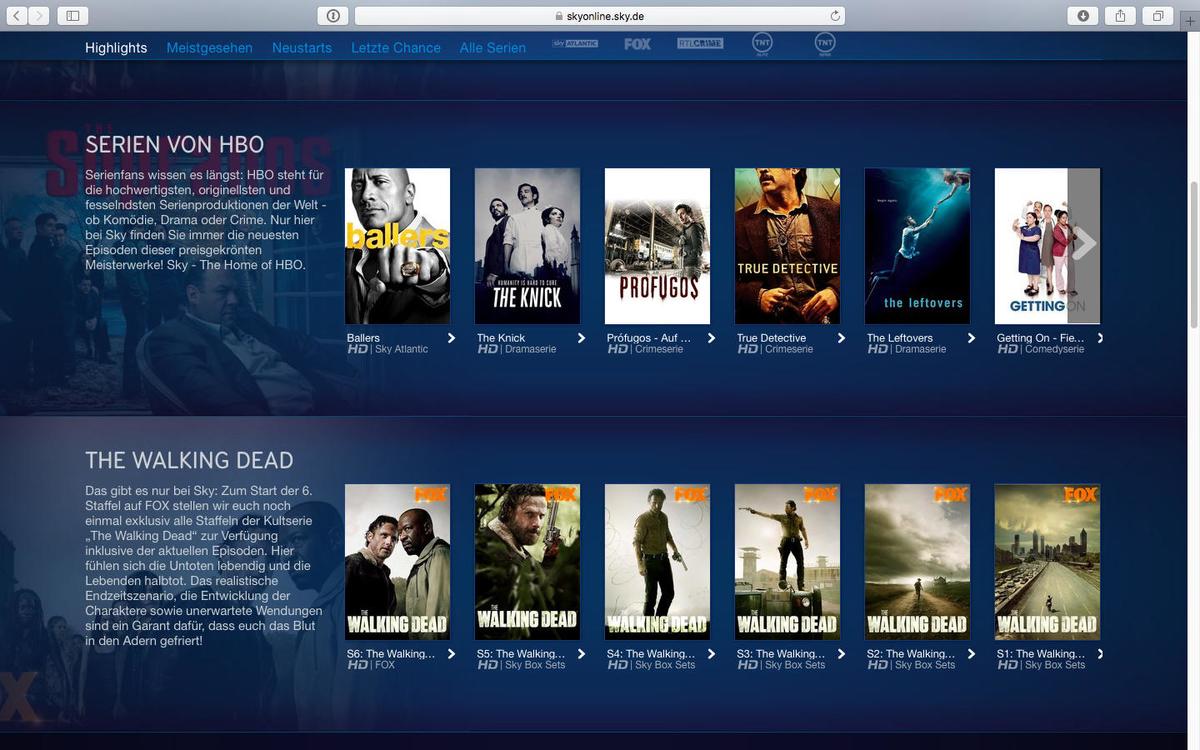The image size is (1200, 750).
Task: Click the 'THE WALKING DEAD' section heading
Action: (x=189, y=461)
